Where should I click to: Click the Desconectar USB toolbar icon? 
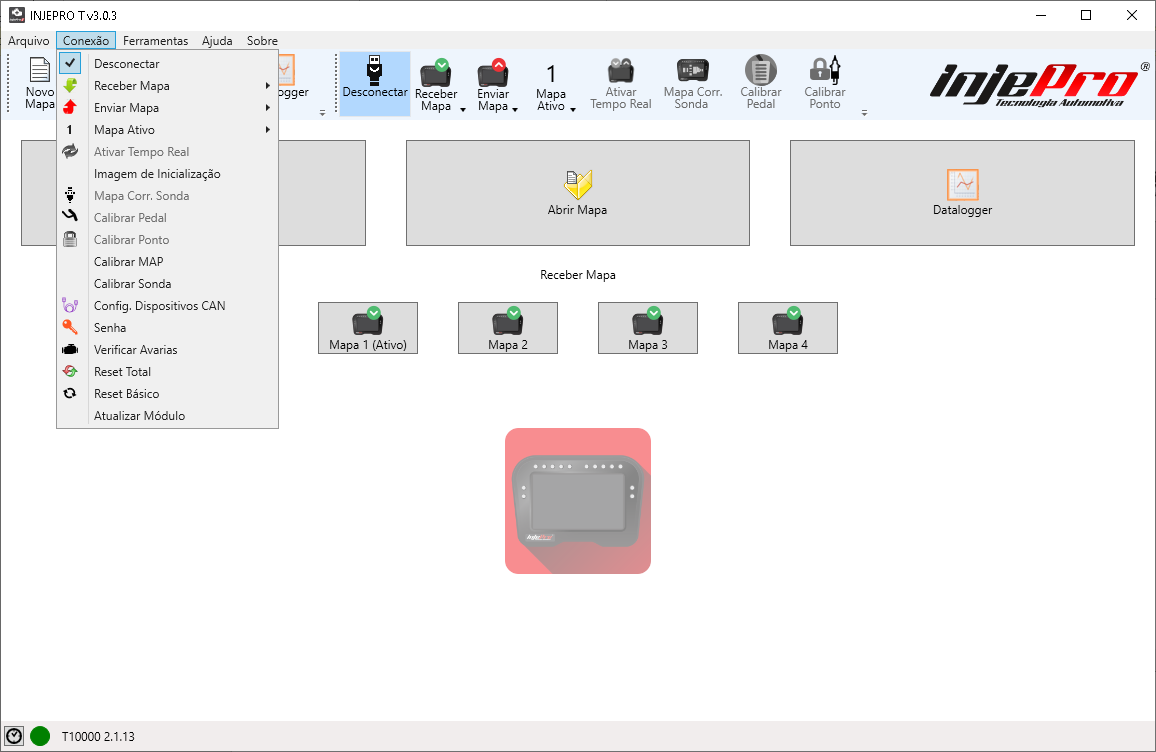[x=374, y=72]
